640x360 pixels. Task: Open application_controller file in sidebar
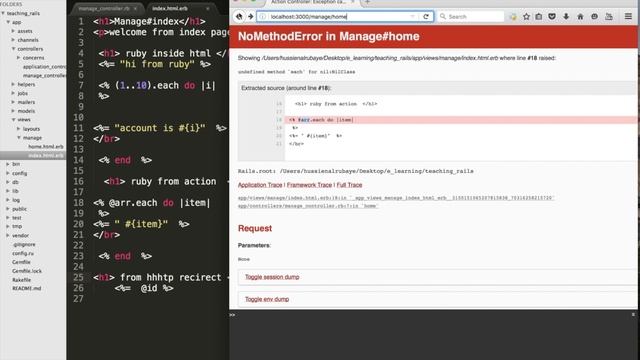[x=44, y=67]
